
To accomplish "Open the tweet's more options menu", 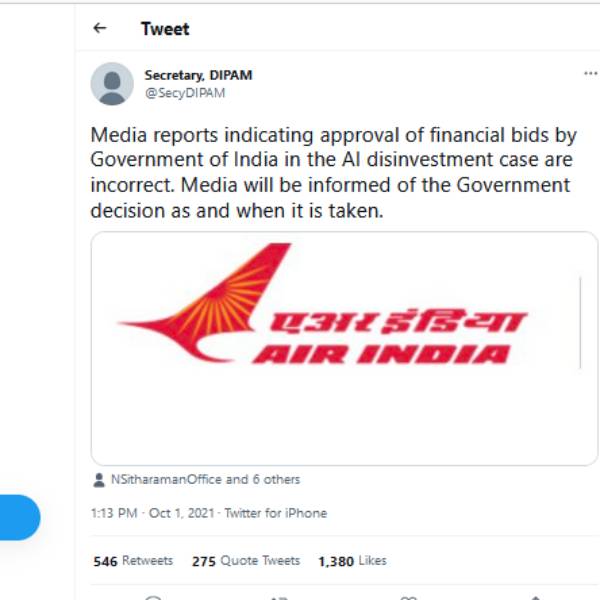I will click(x=590, y=74).
